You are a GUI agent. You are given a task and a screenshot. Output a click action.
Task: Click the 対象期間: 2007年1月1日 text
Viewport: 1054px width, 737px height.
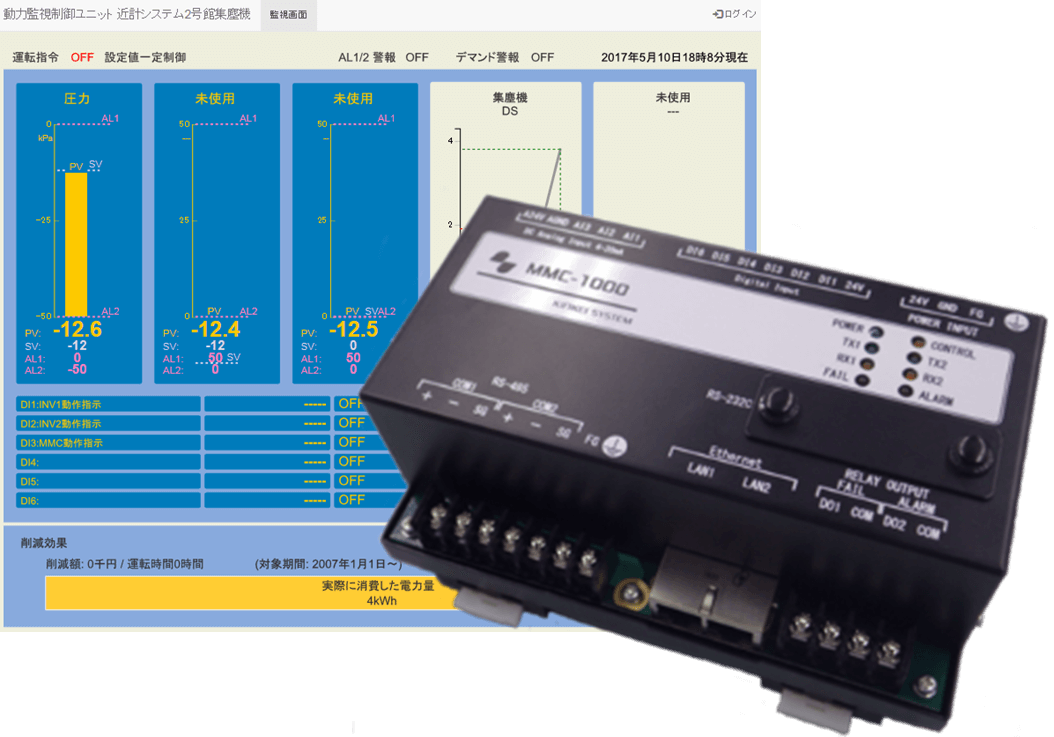(328, 564)
